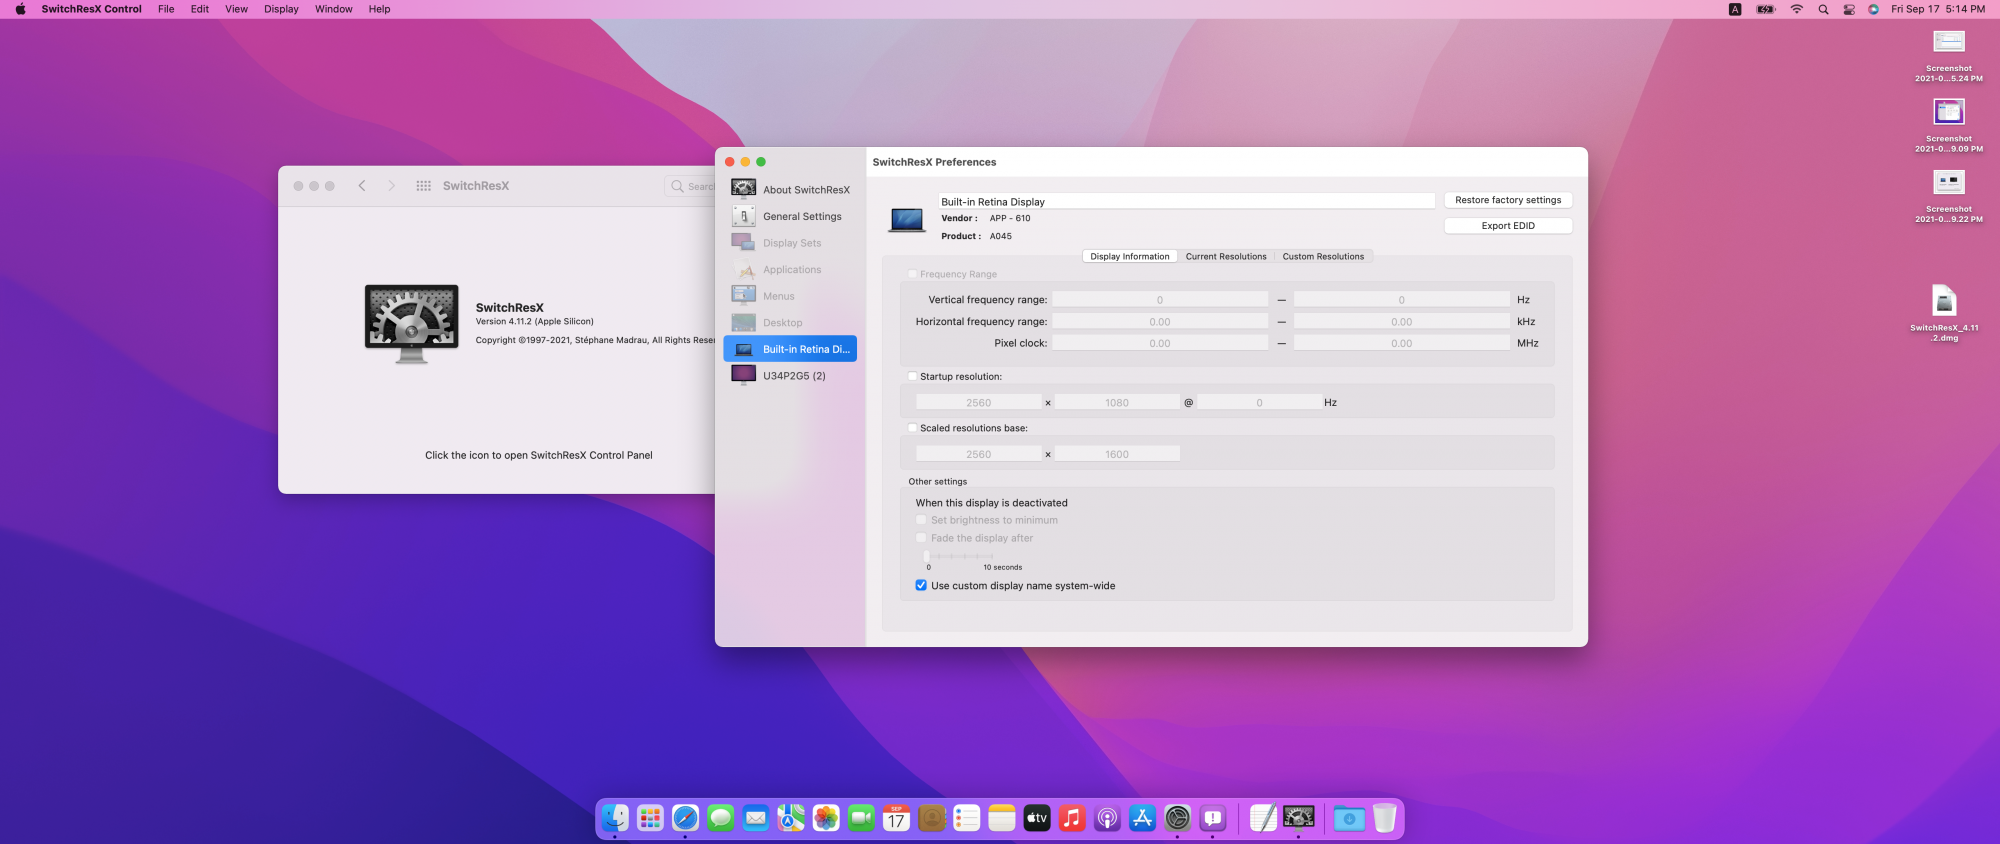Enable the Startup resolution checkbox
This screenshot has width=2000, height=844.
coord(912,377)
